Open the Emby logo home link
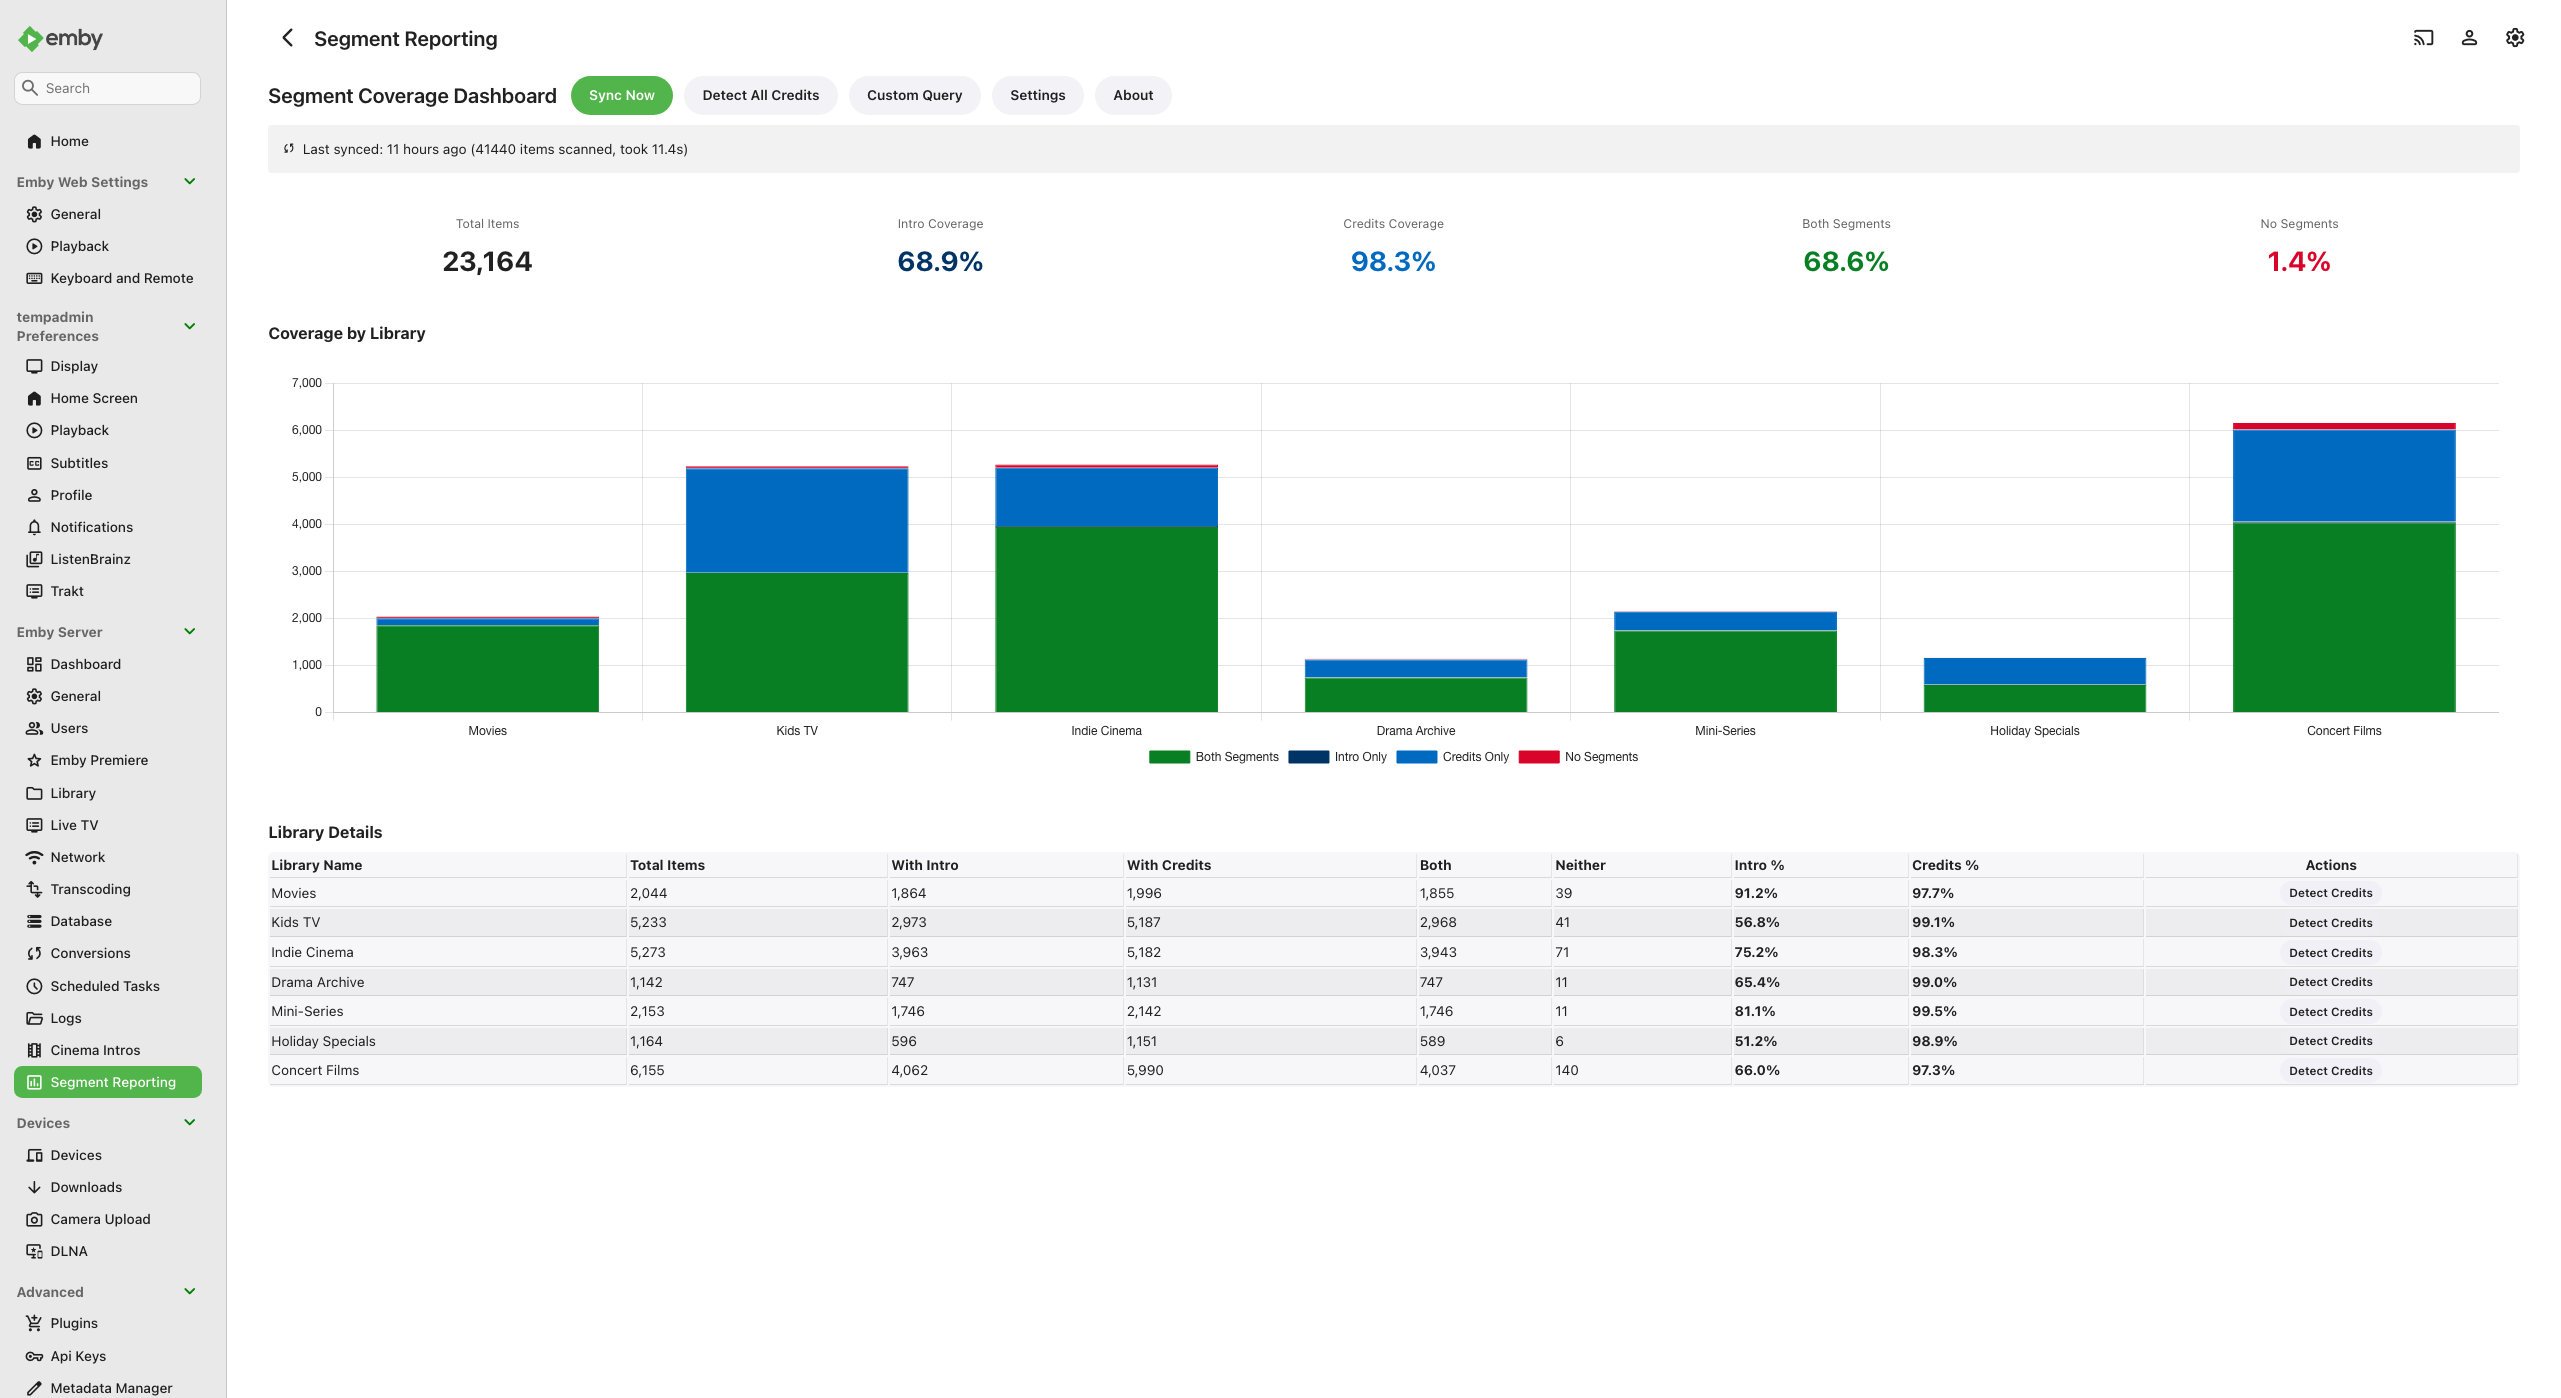The width and height of the screenshot is (2561, 1398). [61, 38]
